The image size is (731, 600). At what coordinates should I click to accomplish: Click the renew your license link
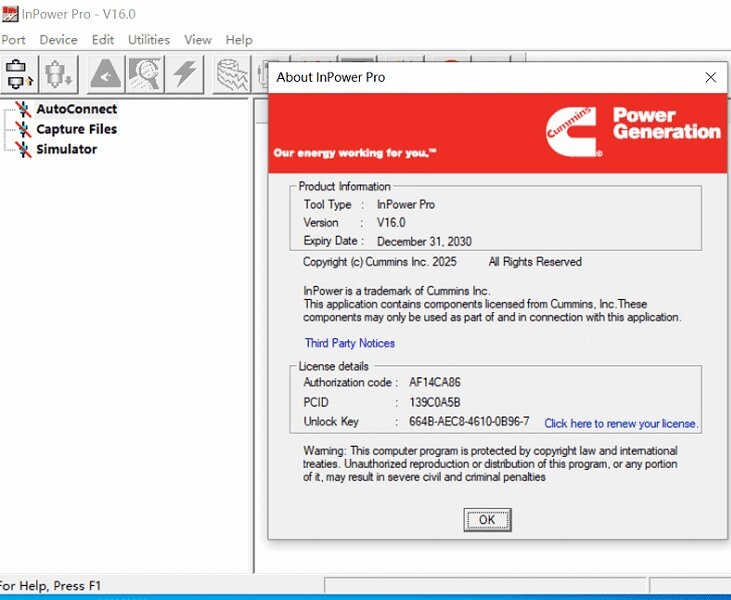coord(621,423)
